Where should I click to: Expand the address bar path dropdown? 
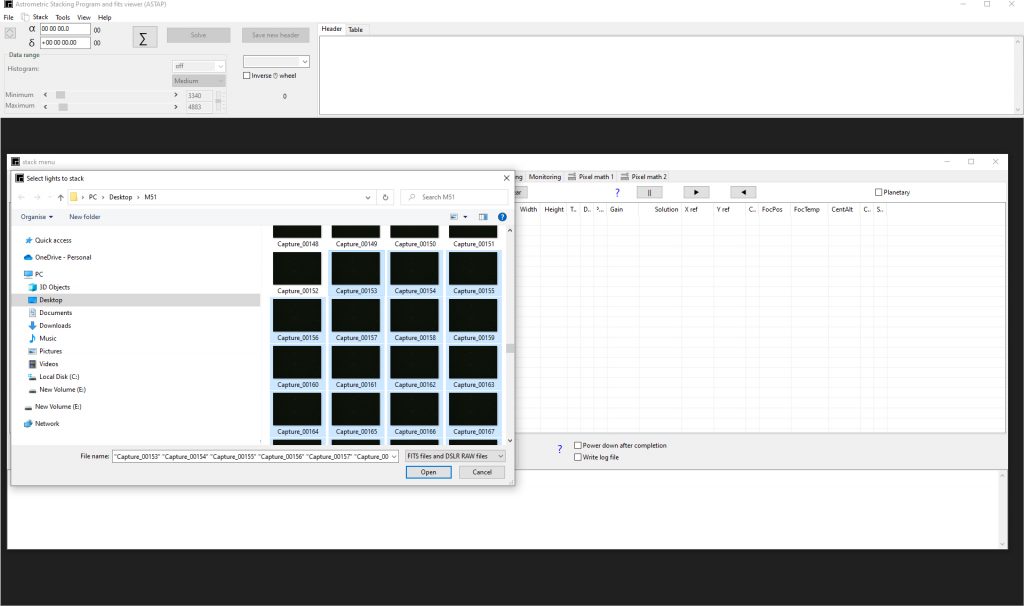click(368, 197)
